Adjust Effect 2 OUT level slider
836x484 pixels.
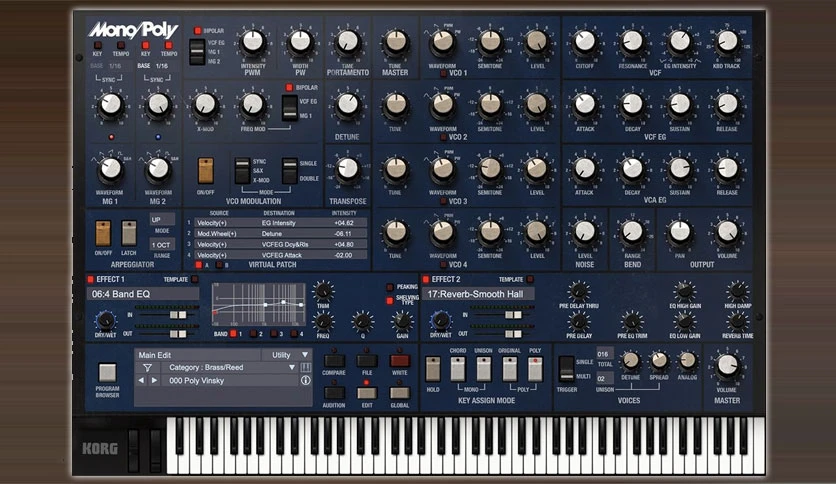click(x=513, y=334)
